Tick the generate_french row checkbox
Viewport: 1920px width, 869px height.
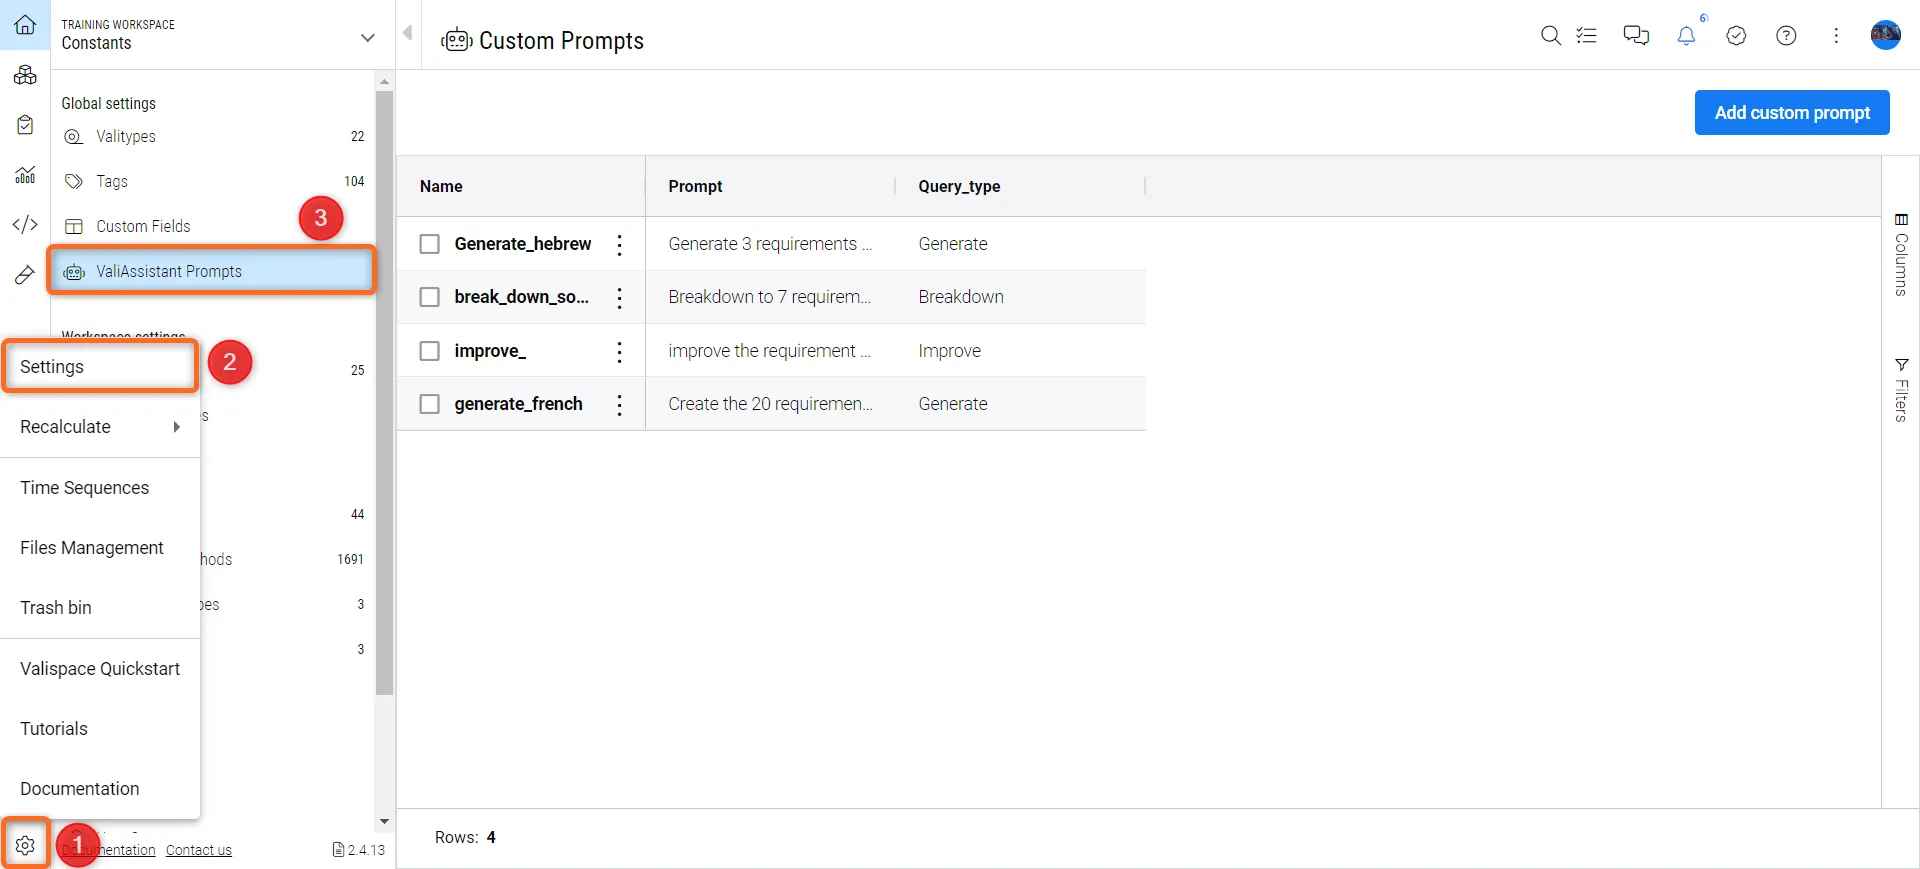[x=430, y=404]
